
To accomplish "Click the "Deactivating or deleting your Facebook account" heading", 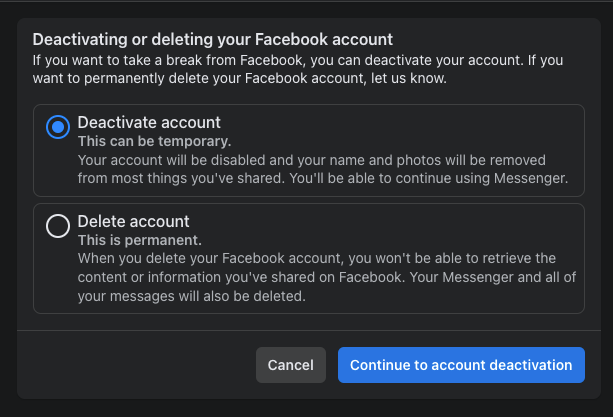I will (213, 39).
